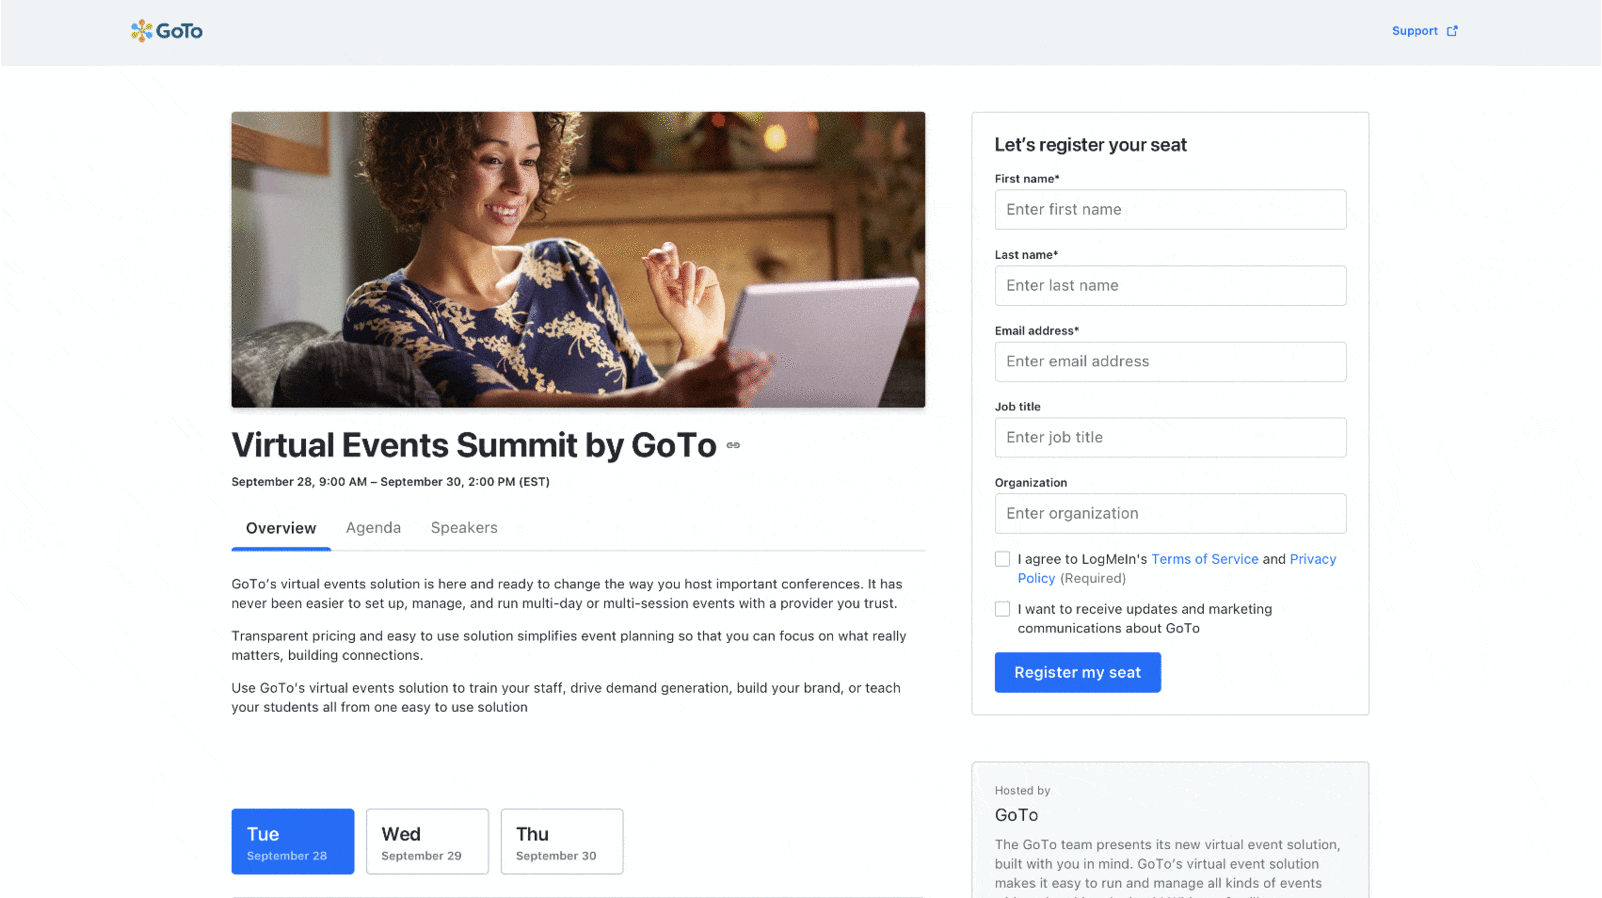Screen dimensions: 1602x898
Task: Open the Privacy Policy link
Action: click(1312, 559)
